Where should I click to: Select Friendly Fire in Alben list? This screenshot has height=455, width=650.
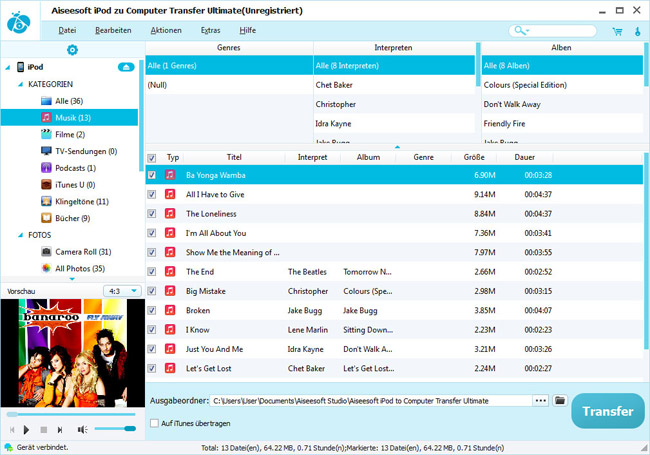[x=562, y=123]
